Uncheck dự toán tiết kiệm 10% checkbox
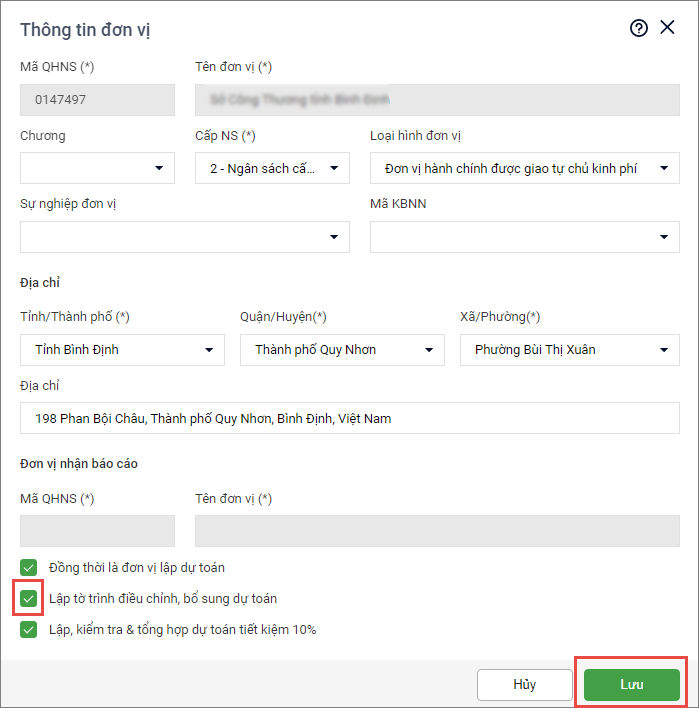The image size is (699, 708). 28,630
